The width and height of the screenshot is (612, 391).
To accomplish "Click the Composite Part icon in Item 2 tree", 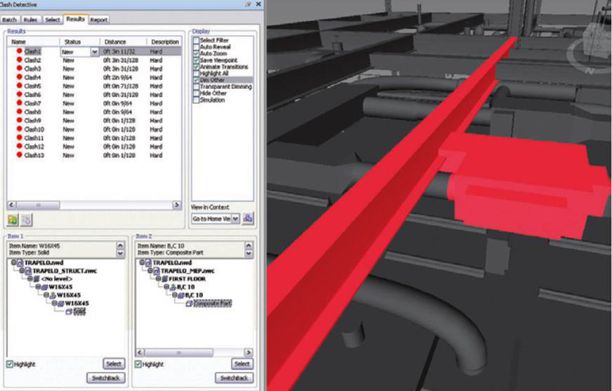I will click(x=190, y=303).
